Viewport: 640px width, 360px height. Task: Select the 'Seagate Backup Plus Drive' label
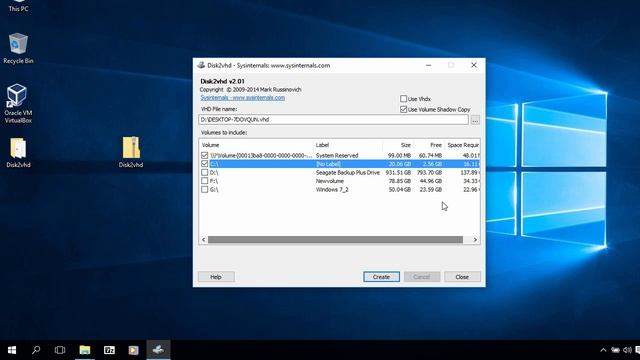pos(348,173)
